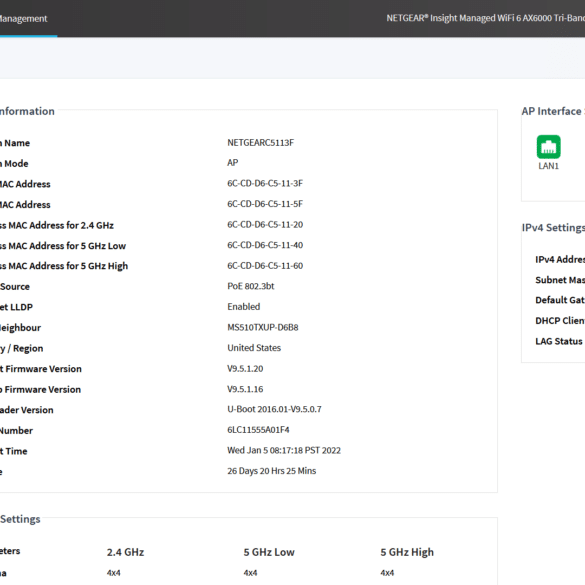Click the United States region value
Image resolution: width=585 pixels, height=585 pixels.
[254, 348]
